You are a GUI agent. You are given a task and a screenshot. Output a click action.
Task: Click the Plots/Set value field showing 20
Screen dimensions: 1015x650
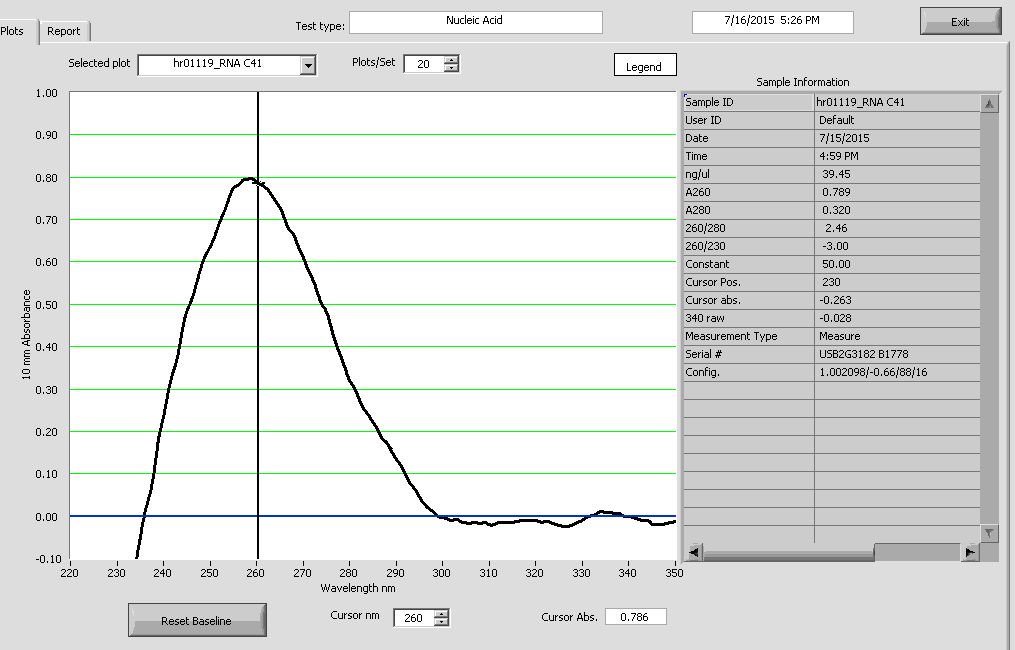[x=424, y=64]
